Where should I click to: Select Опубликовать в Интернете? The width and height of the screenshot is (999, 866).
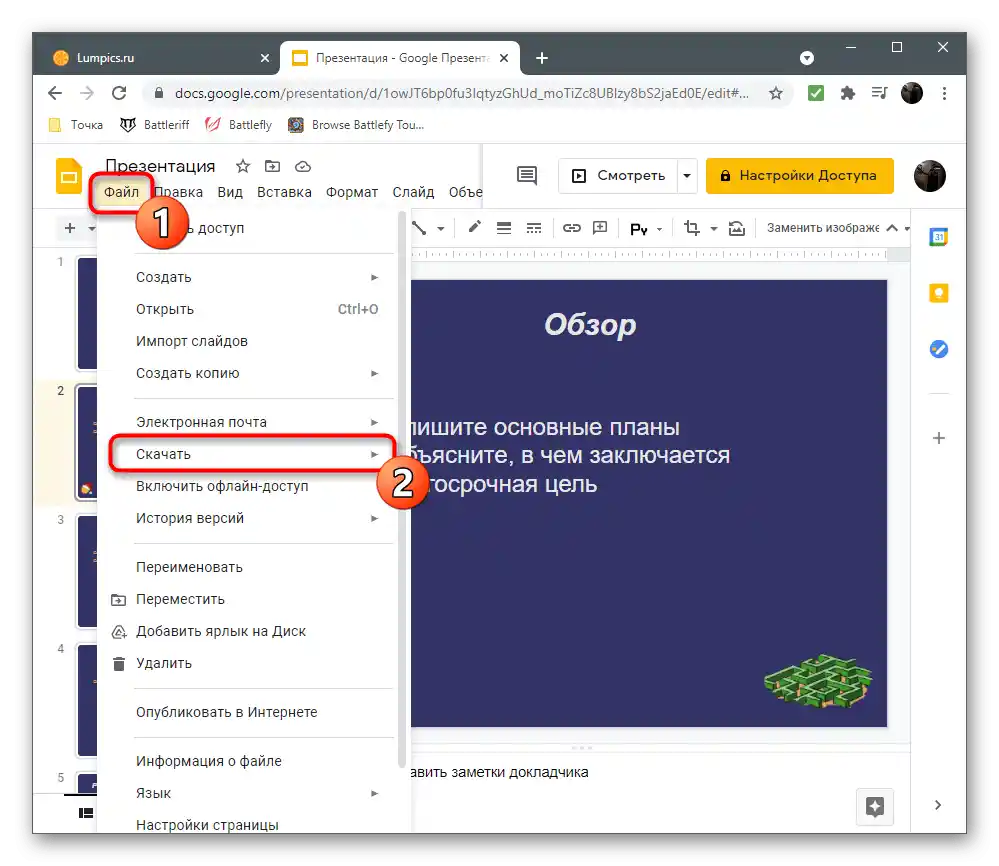pyautogui.click(x=253, y=712)
